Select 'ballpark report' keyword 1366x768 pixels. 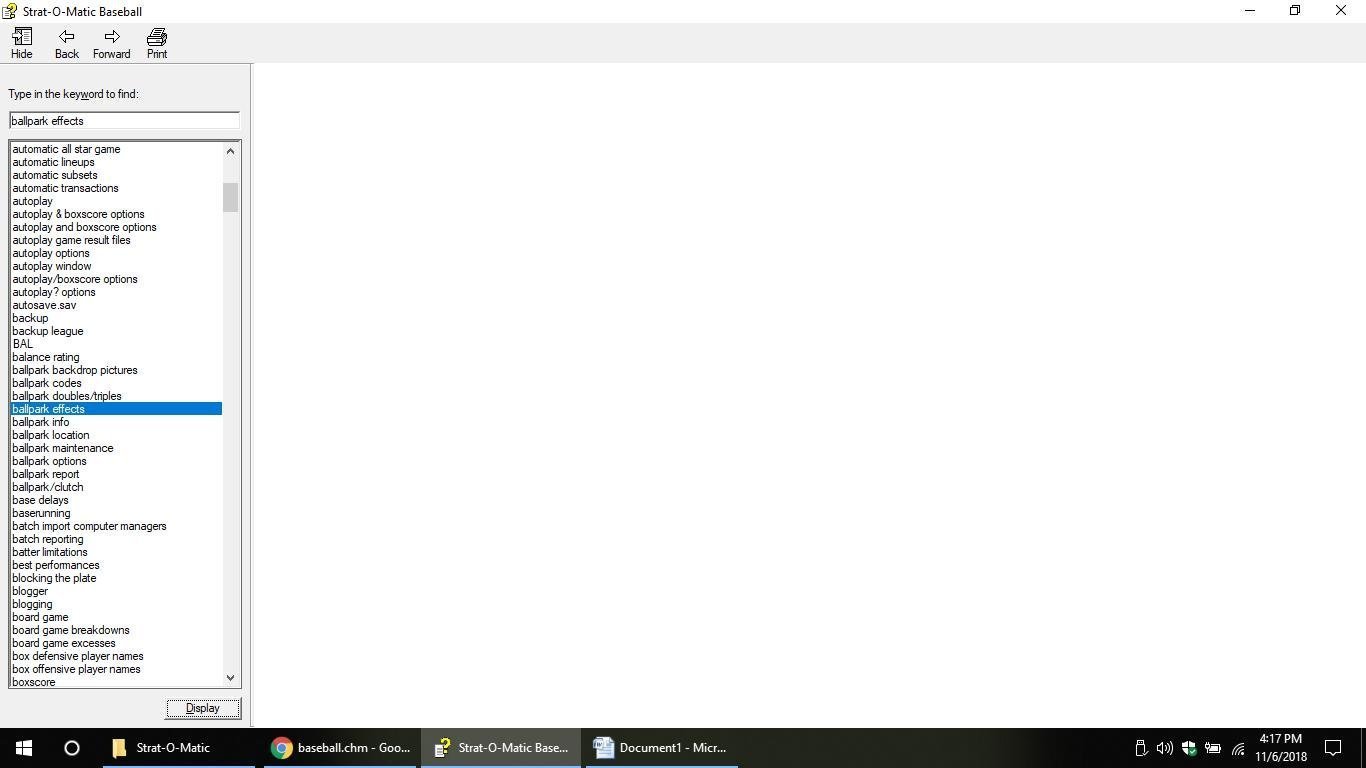(46, 474)
